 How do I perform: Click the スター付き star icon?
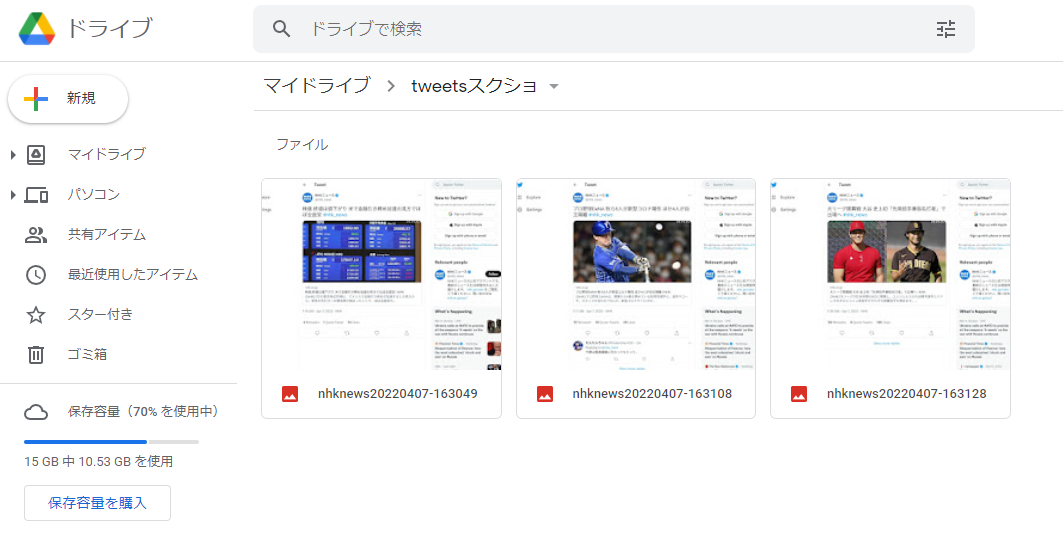36,315
